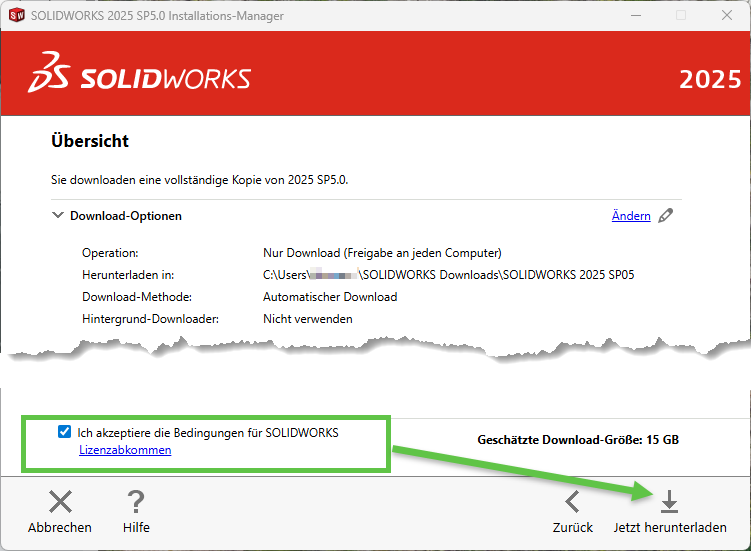The width and height of the screenshot is (751, 551).
Task: Start download with Jetzt herunterladen icon
Action: [x=670, y=502]
